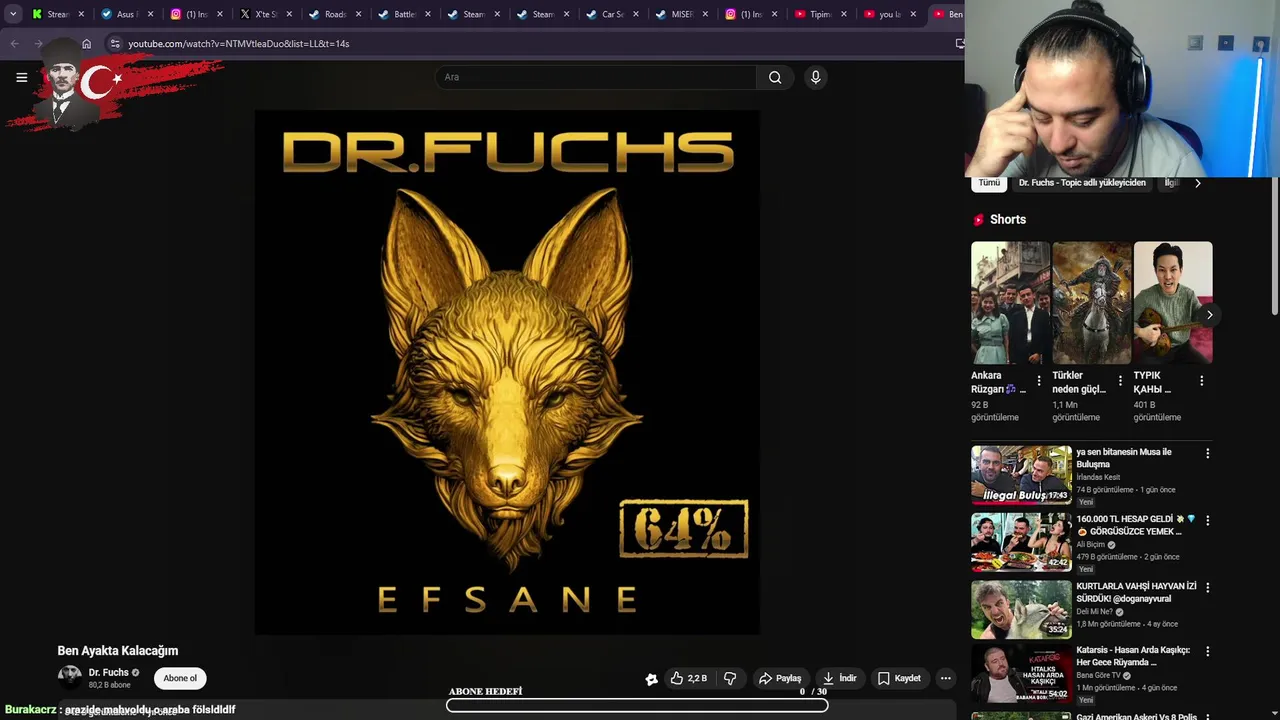The image size is (1280, 720).
Task: Close the Battle tab
Action: coord(428,14)
